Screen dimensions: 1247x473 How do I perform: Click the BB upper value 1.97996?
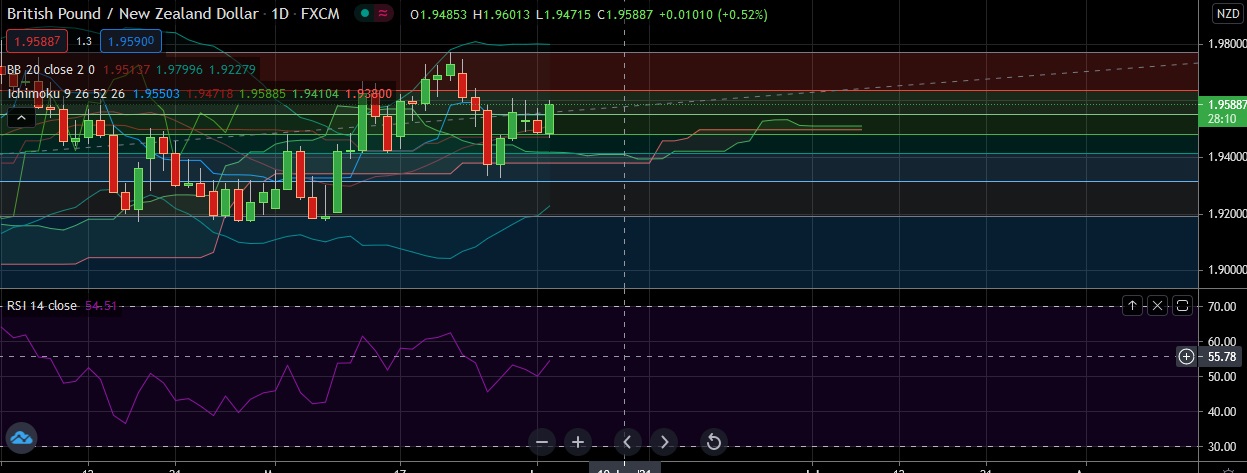pyautogui.click(x=178, y=69)
